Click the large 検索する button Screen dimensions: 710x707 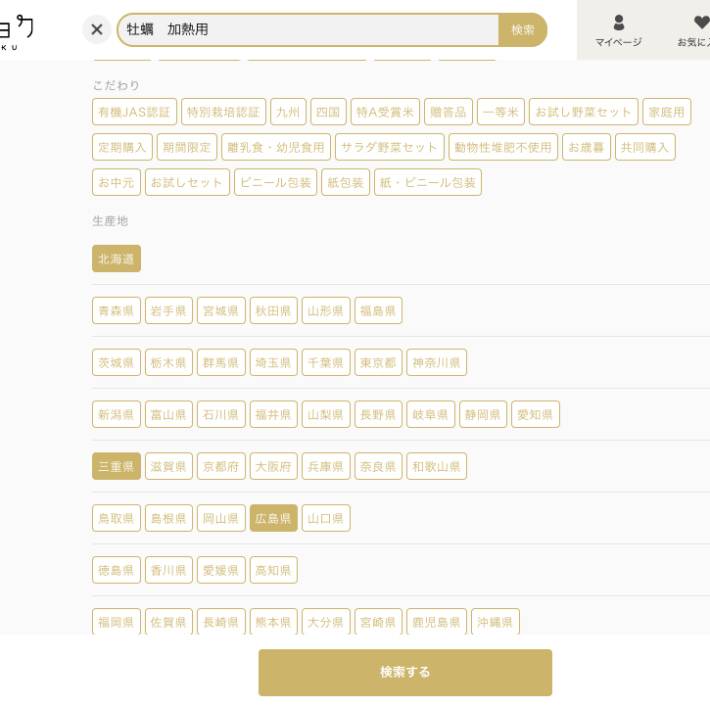405,672
